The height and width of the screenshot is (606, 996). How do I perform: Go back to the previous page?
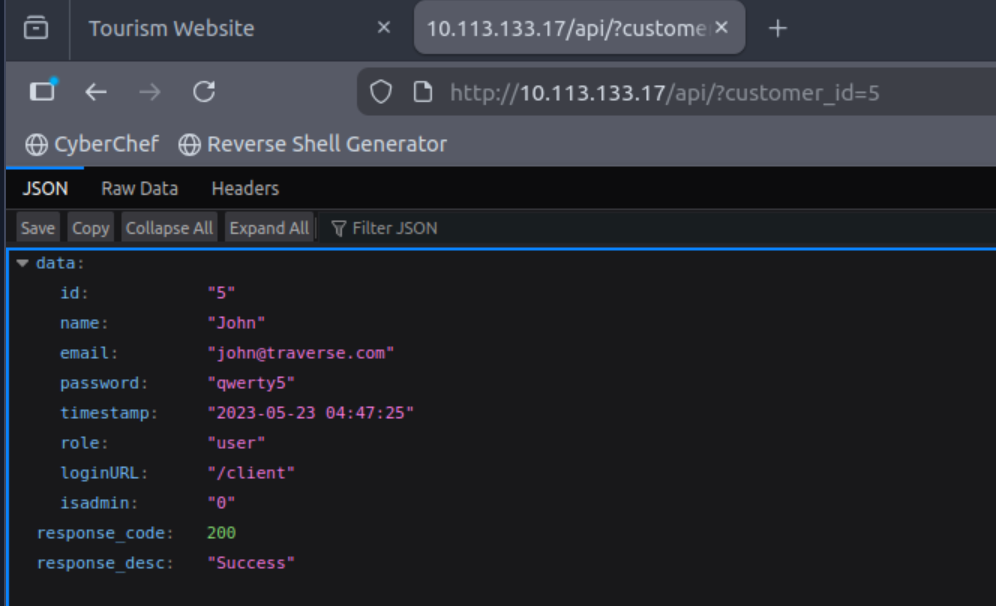(96, 93)
